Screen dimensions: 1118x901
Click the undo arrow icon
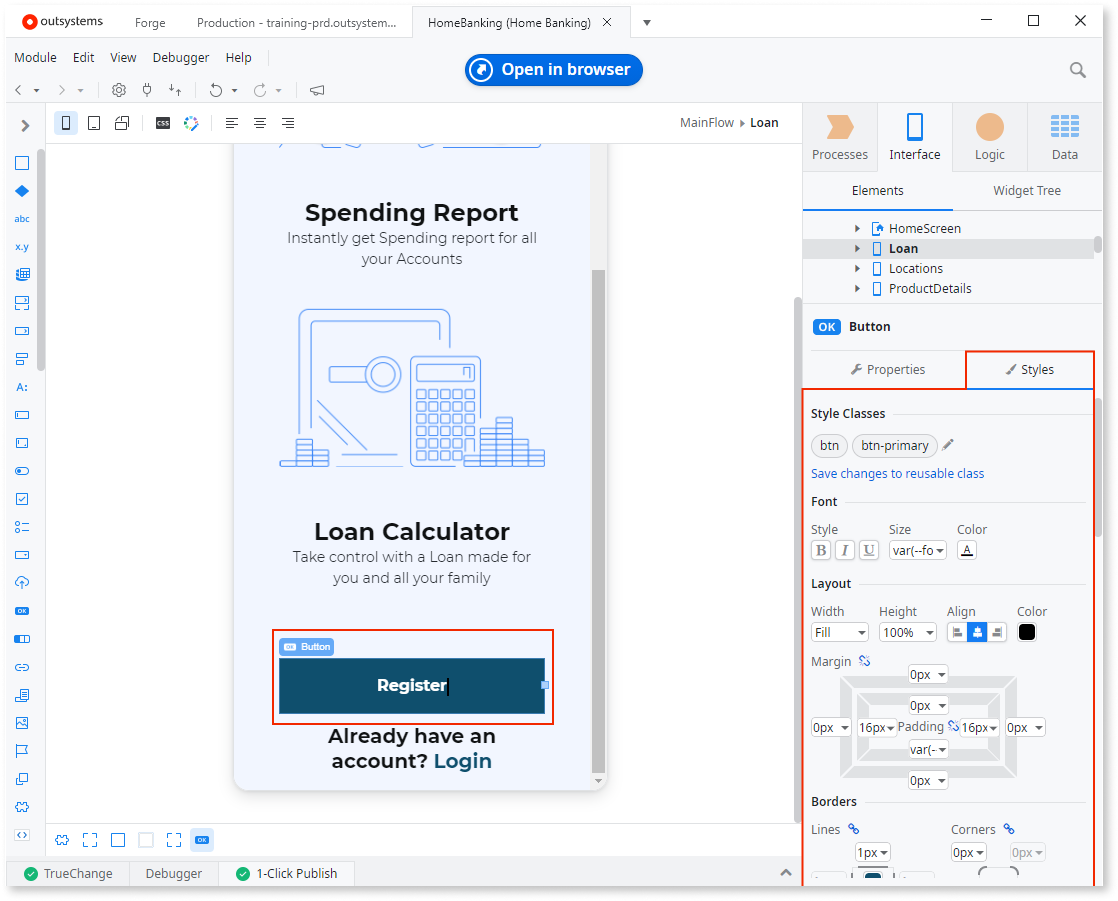point(215,90)
